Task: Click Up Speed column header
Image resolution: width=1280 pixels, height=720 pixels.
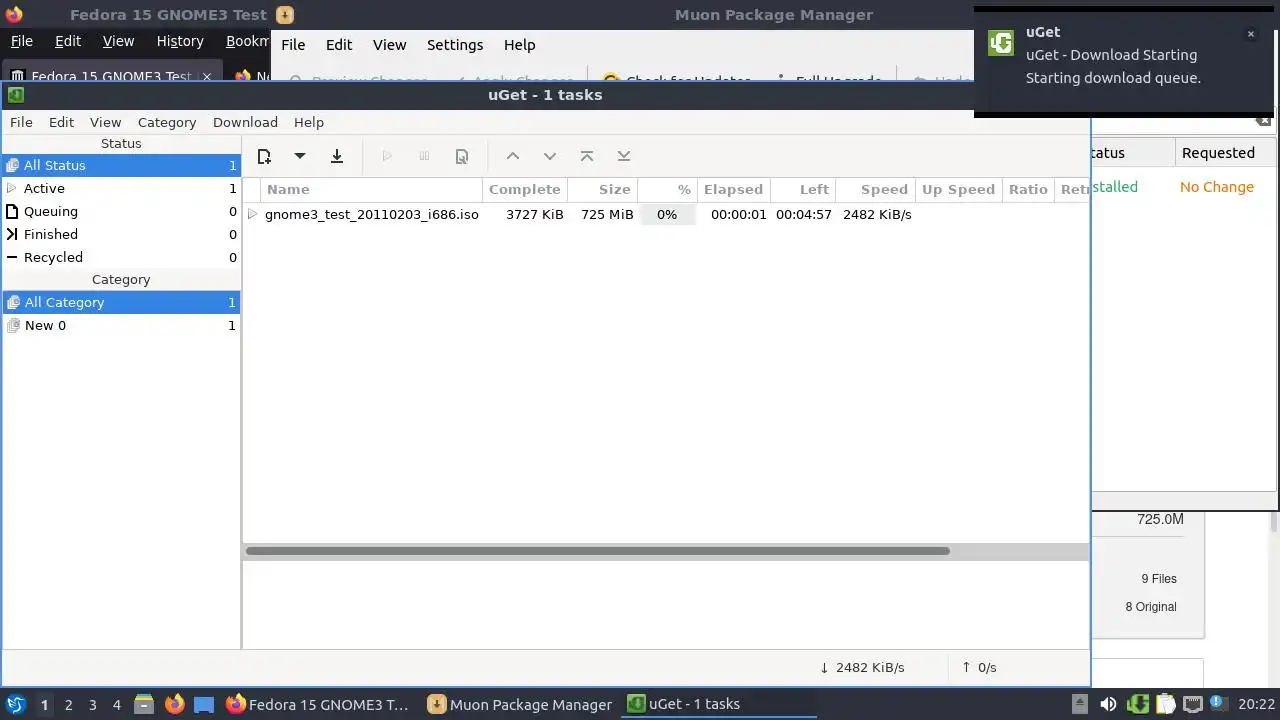Action: [958, 189]
